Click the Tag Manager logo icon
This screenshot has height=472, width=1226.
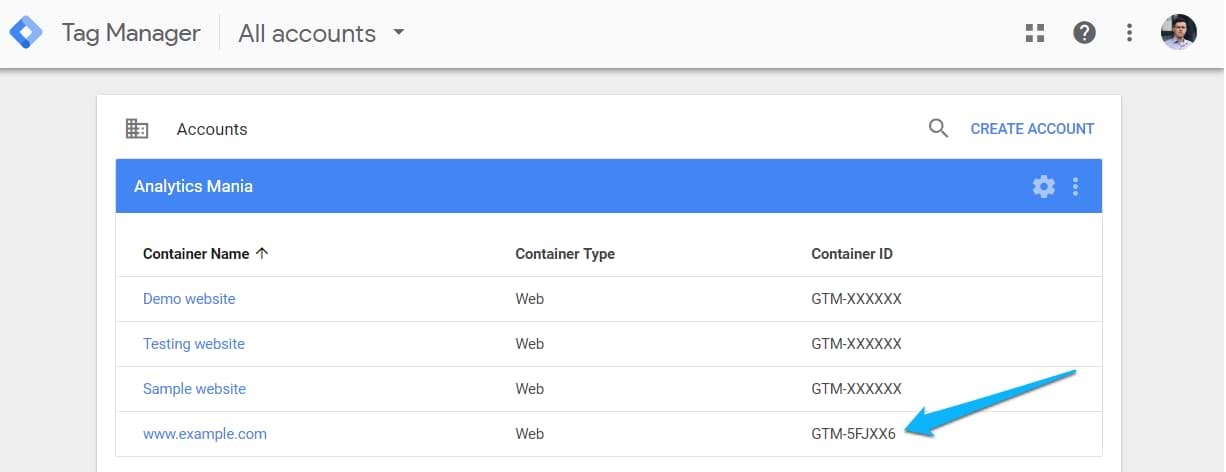(x=26, y=33)
